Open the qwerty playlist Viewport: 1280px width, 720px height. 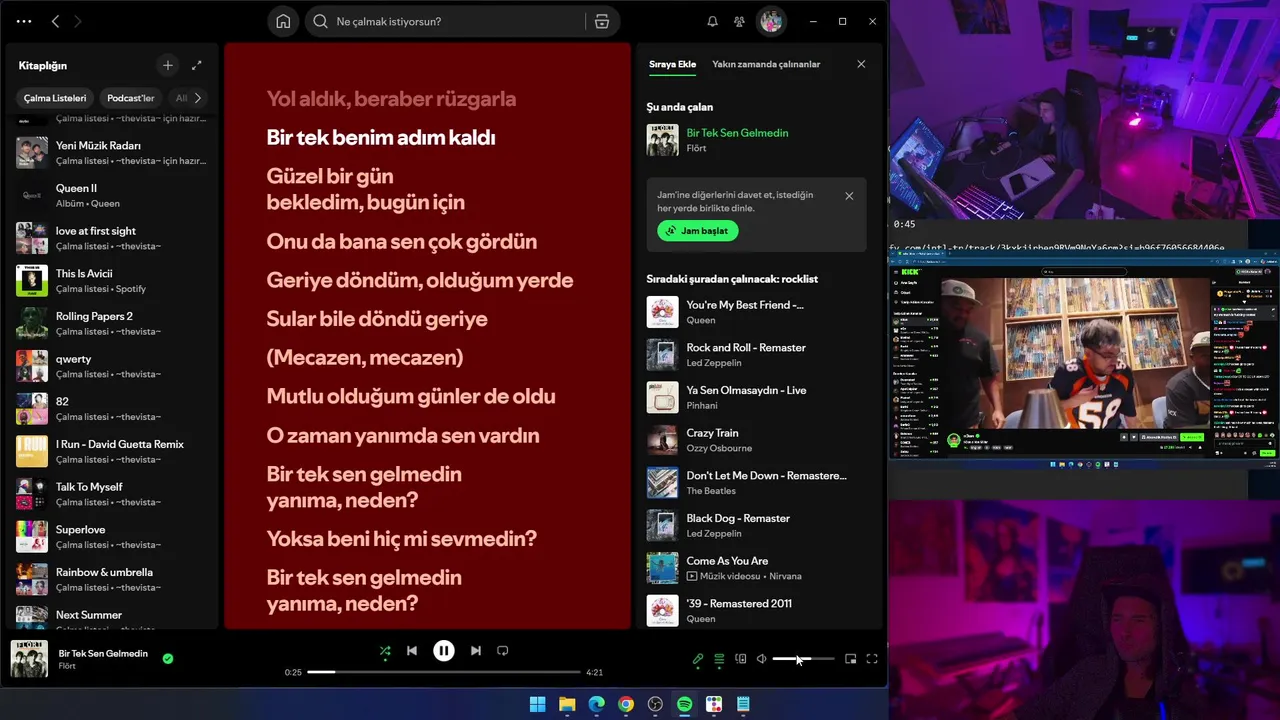(112, 366)
